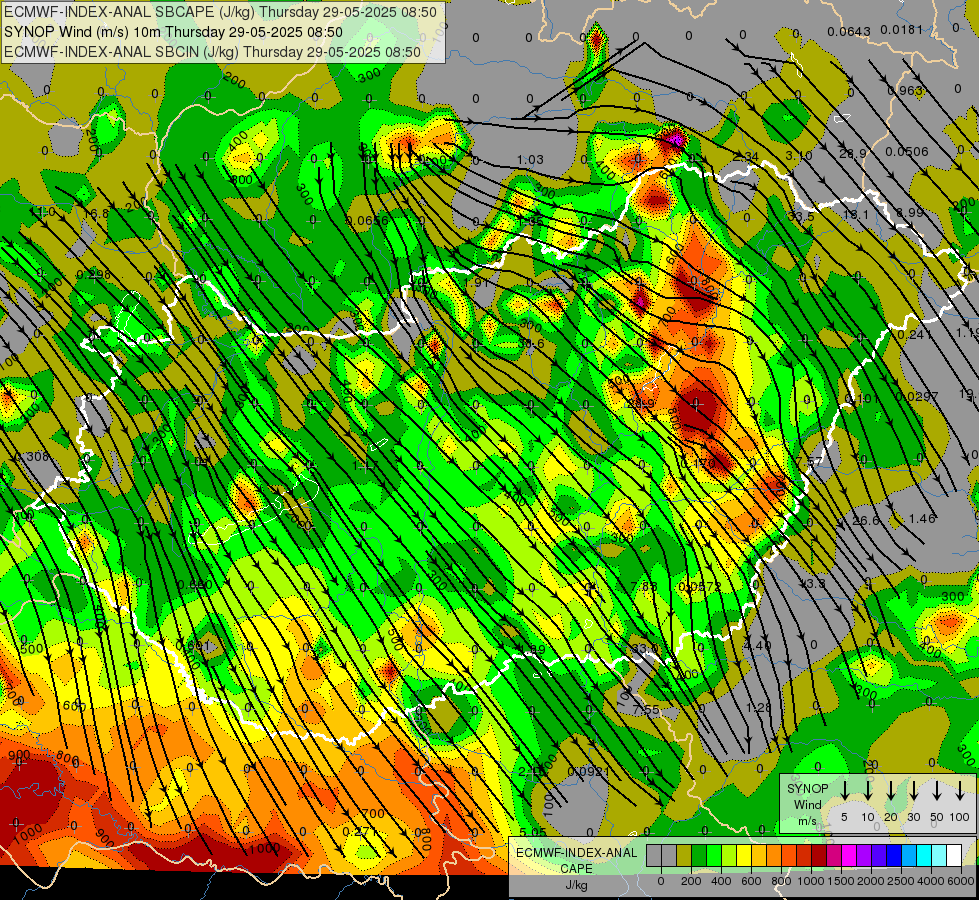Pick the dark green CAPE legend swatch
979x900 pixels.
coord(699,856)
